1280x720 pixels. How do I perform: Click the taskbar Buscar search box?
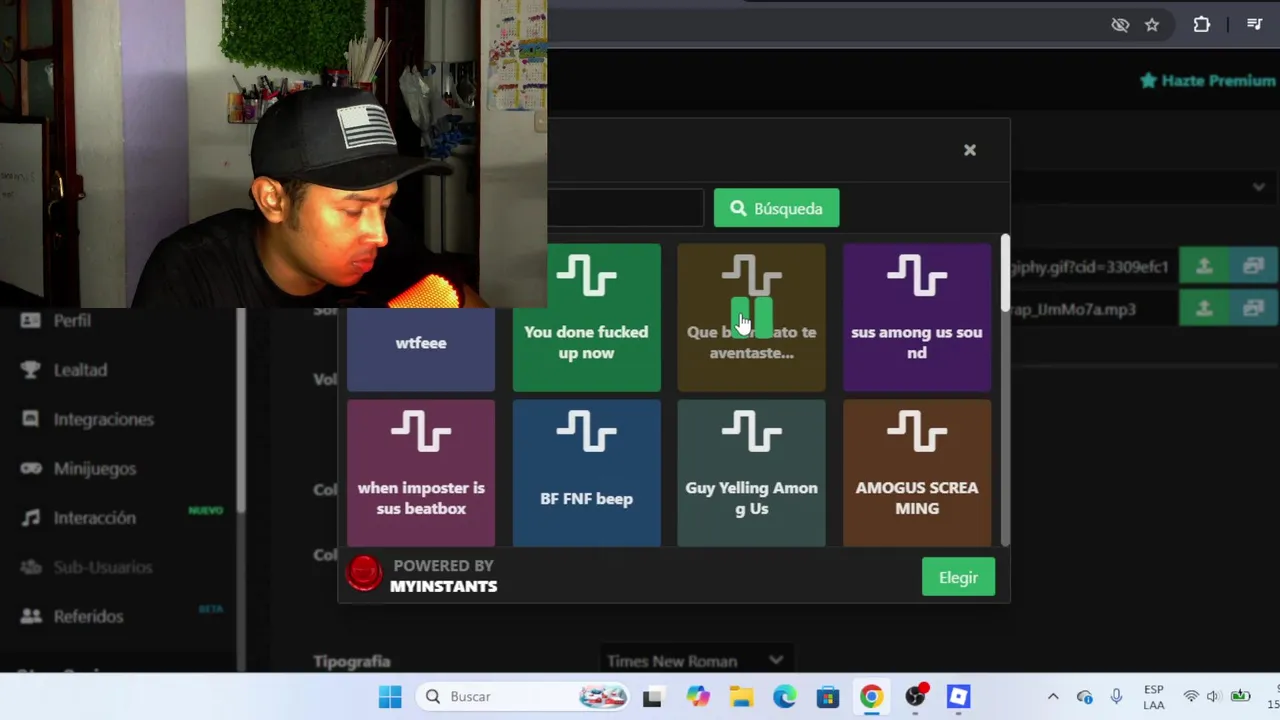[523, 697]
